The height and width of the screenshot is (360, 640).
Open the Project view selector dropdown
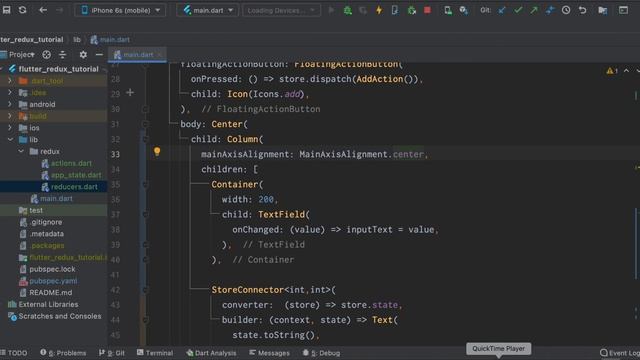tap(18, 54)
